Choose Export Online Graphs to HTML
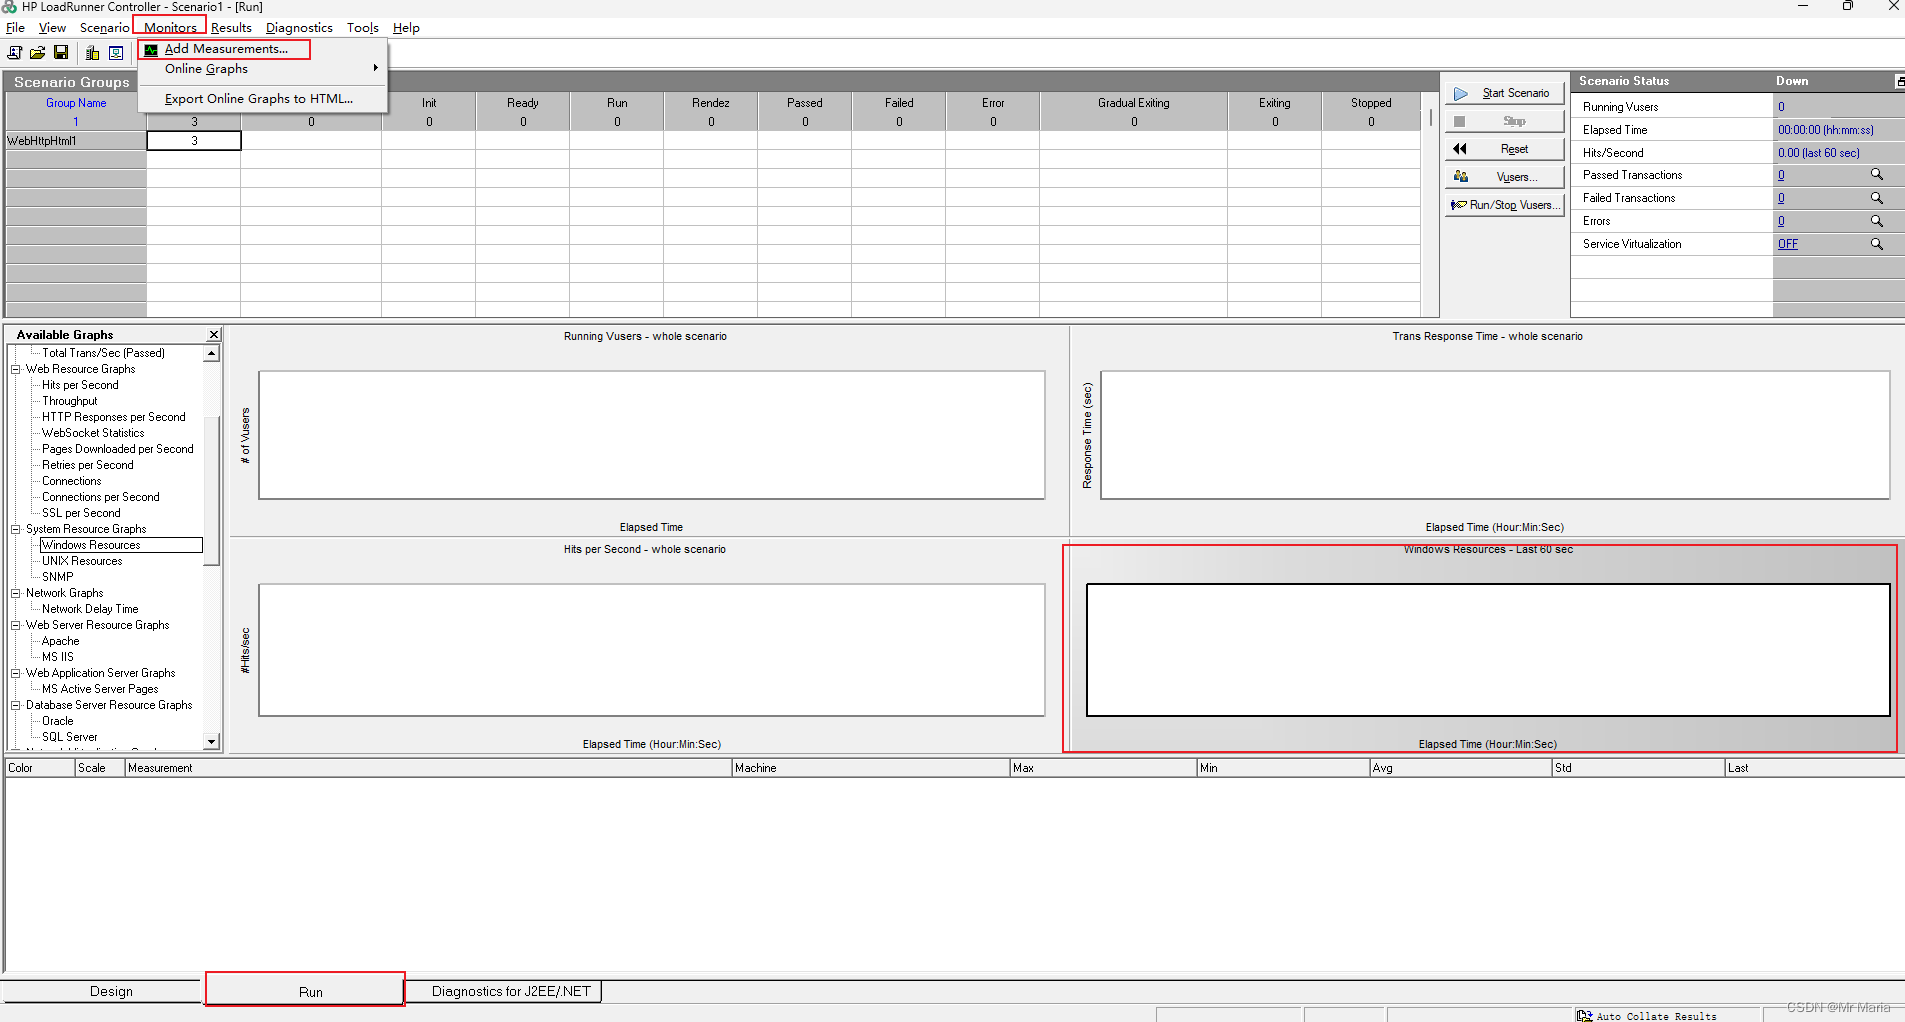 tap(259, 98)
